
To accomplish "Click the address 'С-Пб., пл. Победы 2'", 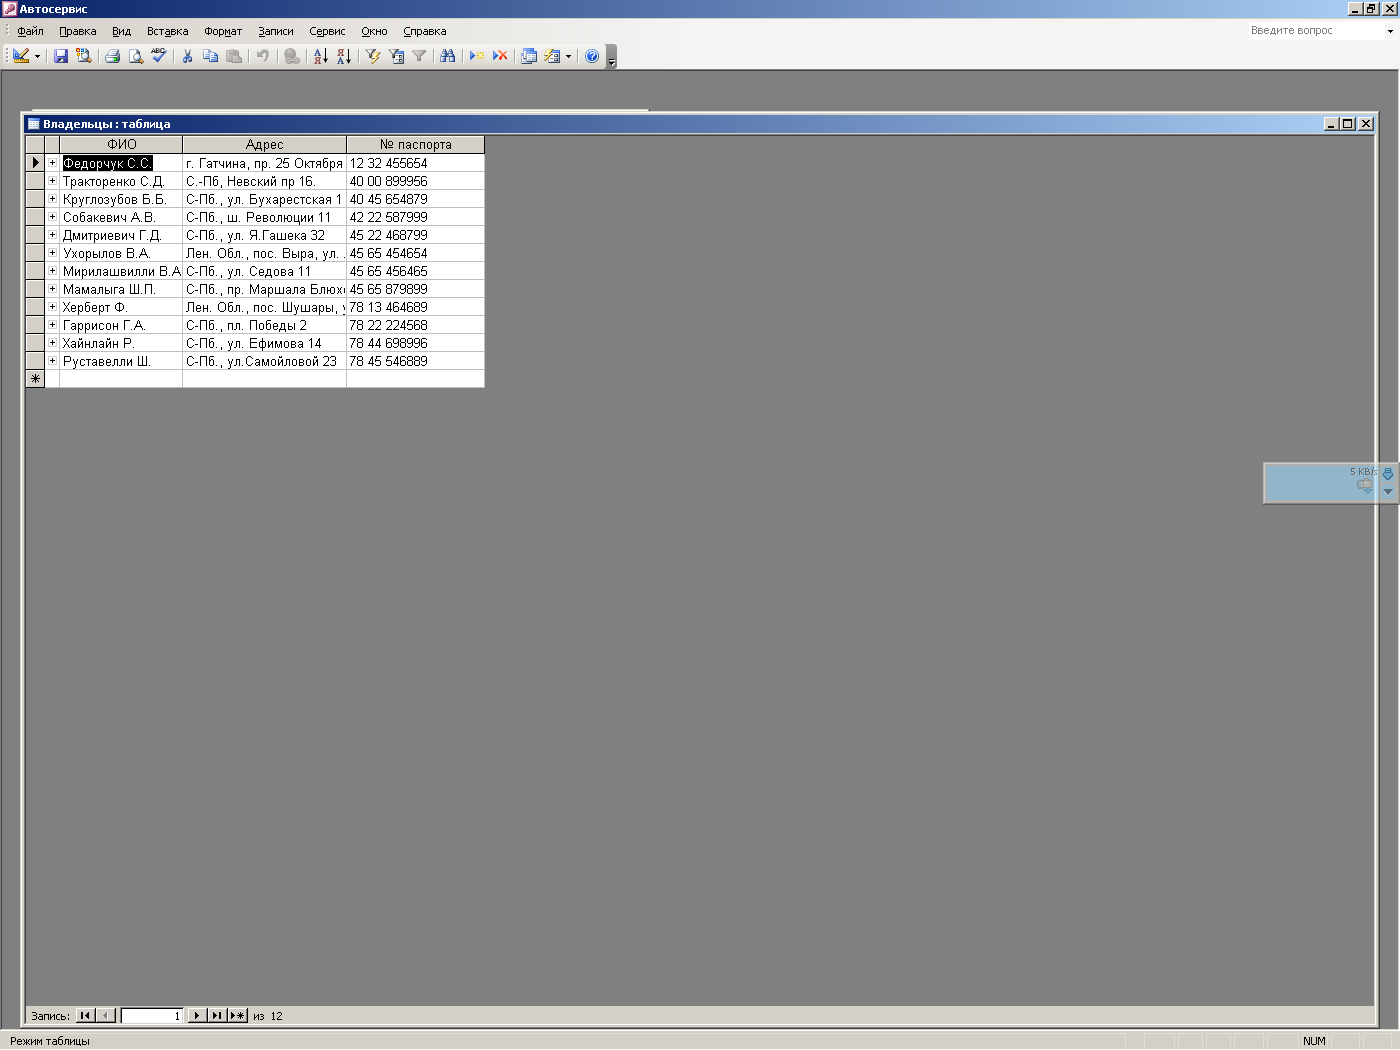I will (x=265, y=325).
